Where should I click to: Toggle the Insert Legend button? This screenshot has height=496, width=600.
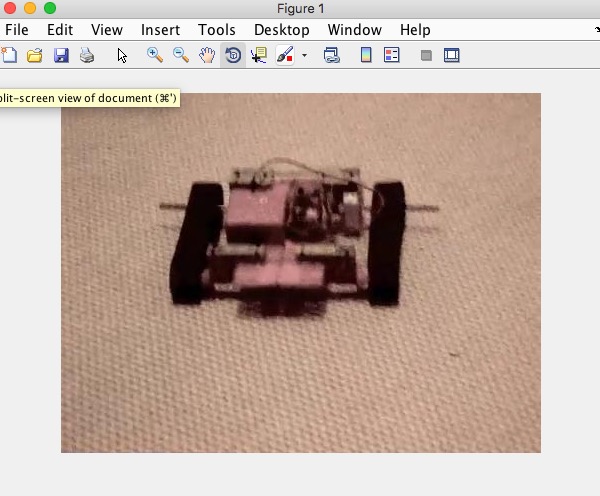click(x=392, y=55)
